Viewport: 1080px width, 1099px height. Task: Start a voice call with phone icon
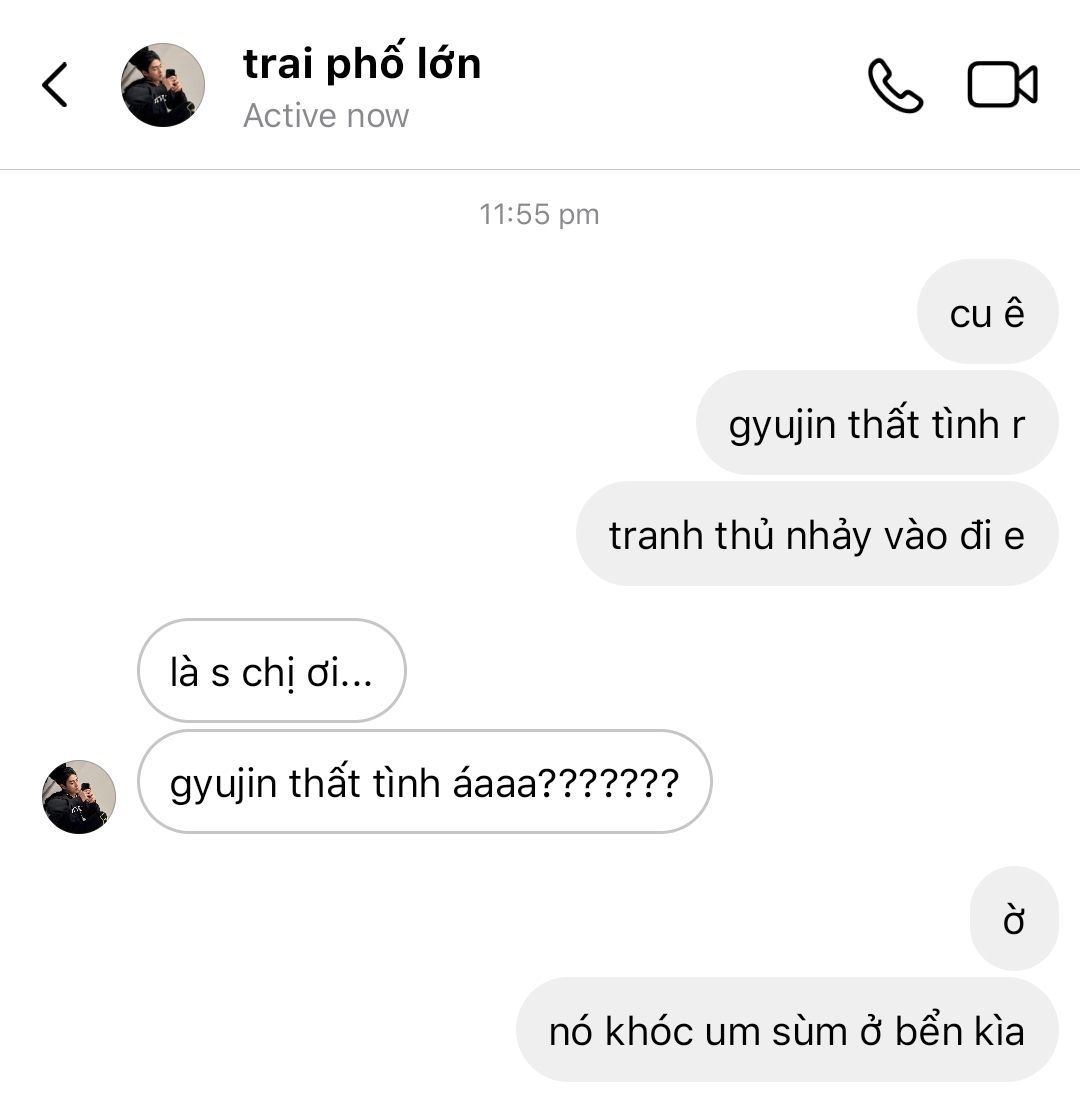(895, 86)
